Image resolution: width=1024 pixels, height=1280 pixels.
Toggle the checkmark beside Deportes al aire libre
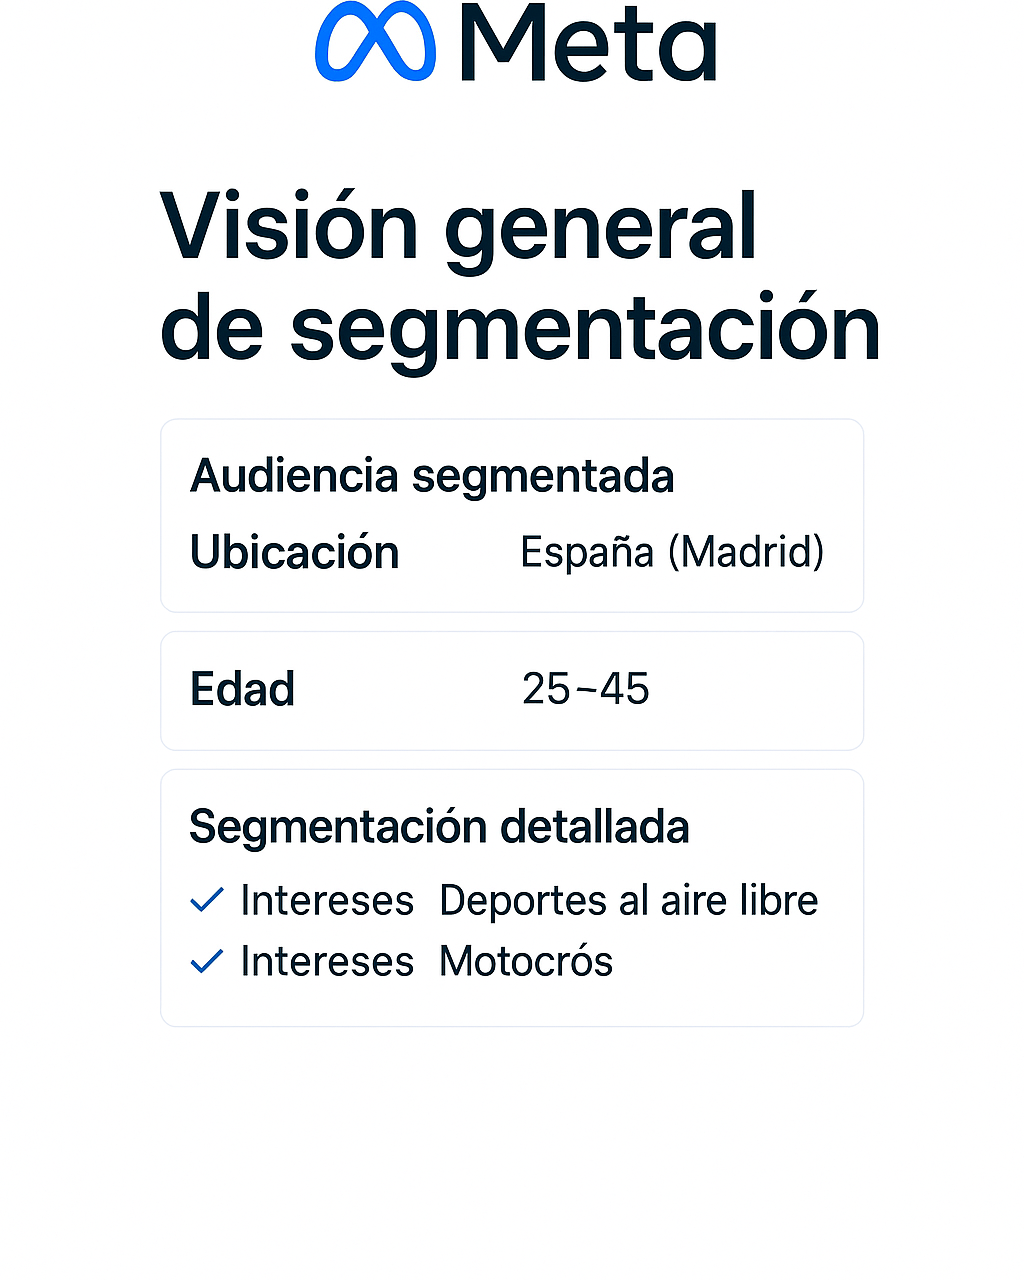(x=206, y=900)
